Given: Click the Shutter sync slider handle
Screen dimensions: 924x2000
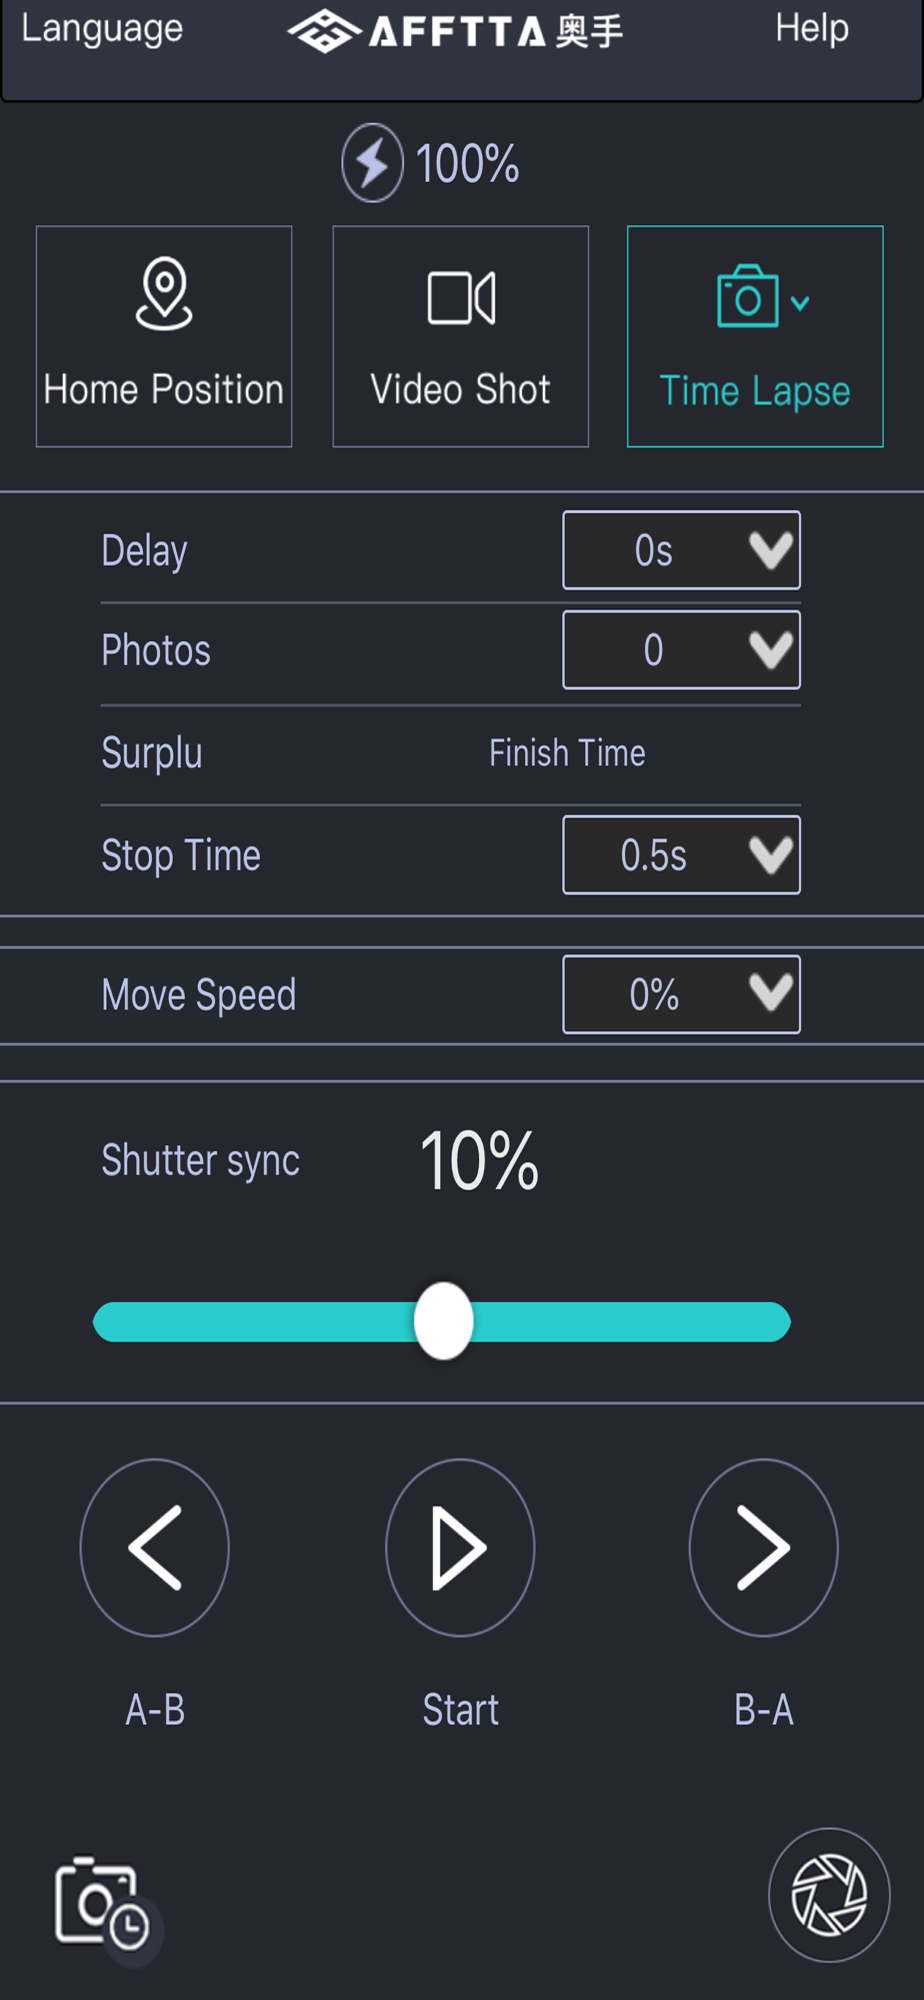Looking at the screenshot, I should 443,1321.
